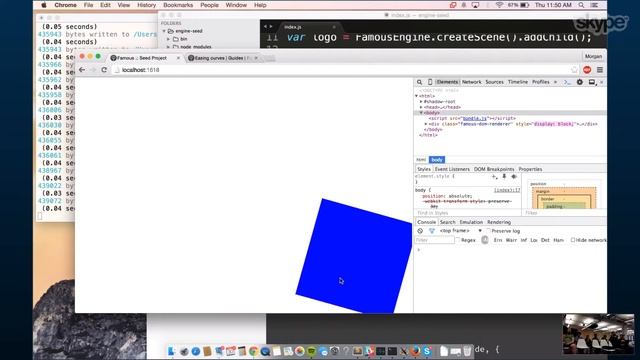This screenshot has height=360, width=640.
Task: Select the Easing curves browser tab
Action: pyautogui.click(x=222, y=58)
